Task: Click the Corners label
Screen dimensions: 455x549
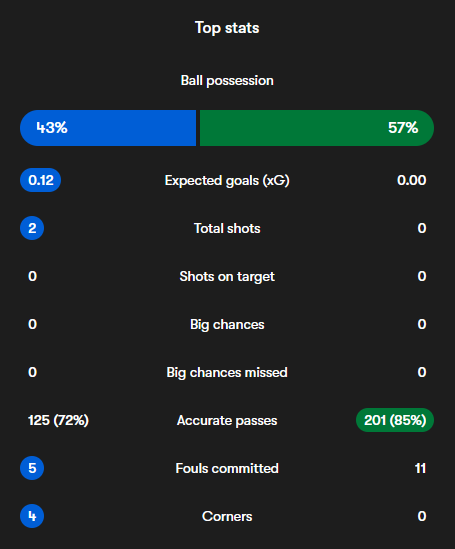Action: 227,516
